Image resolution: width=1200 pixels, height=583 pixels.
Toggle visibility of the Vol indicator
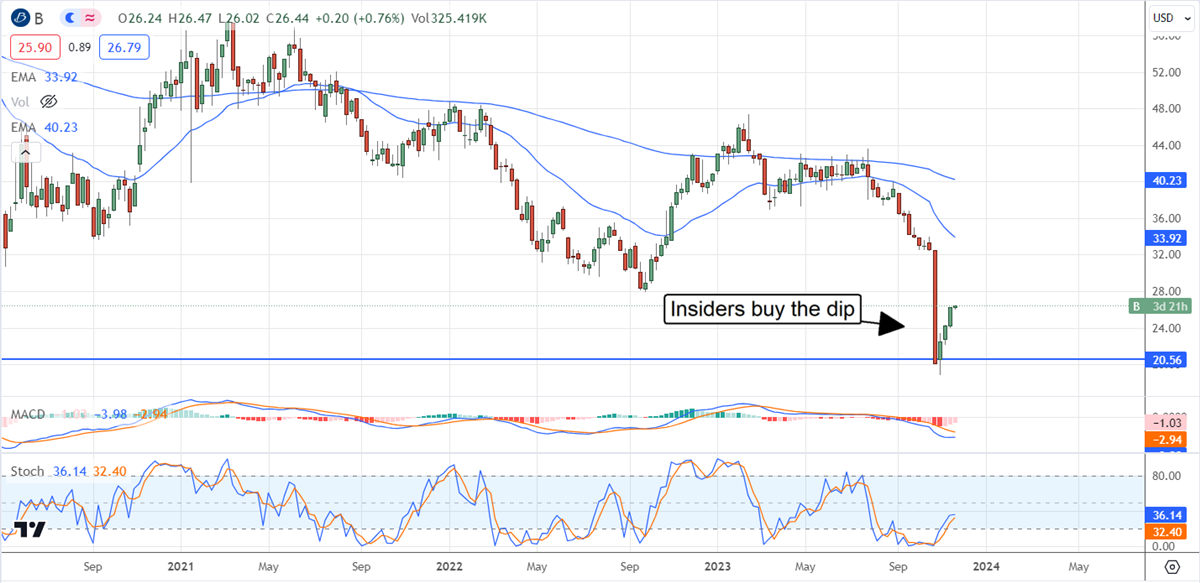pos(48,101)
